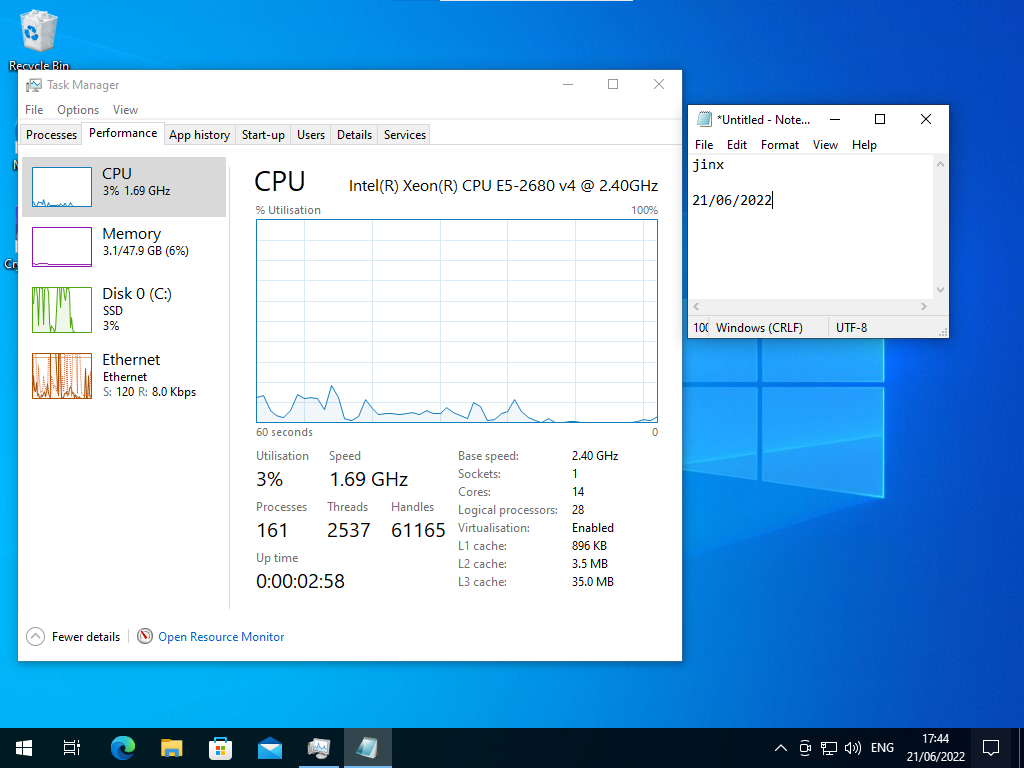This screenshot has height=769, width=1024.
Task: Open Task Manager Options menu
Action: coord(78,110)
